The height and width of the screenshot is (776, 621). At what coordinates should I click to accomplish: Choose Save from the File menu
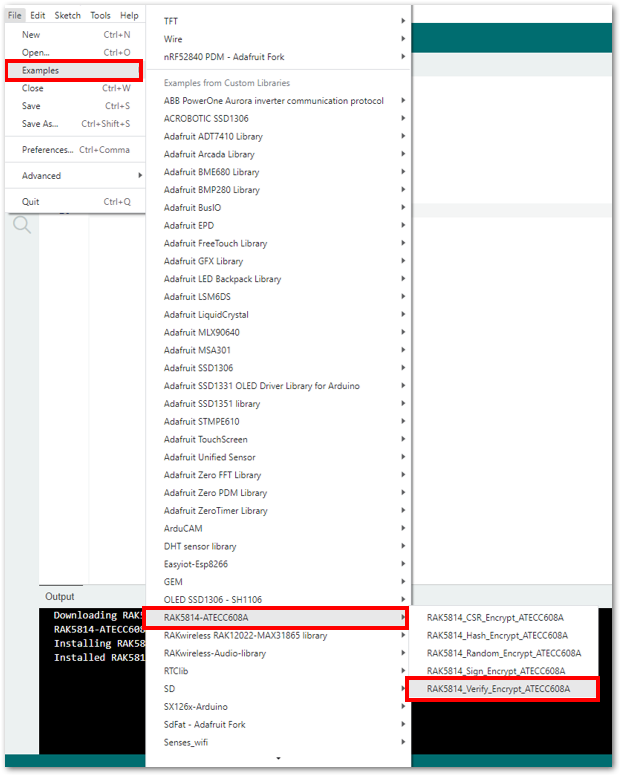coord(75,106)
